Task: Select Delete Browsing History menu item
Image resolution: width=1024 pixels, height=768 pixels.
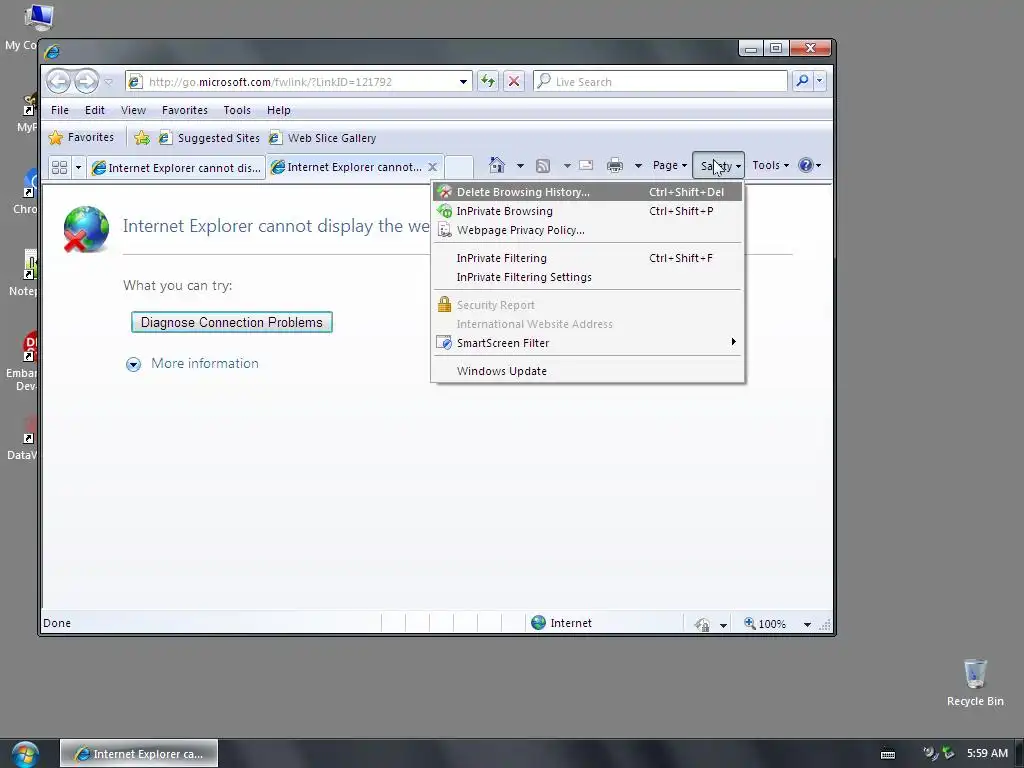Action: 587,192
